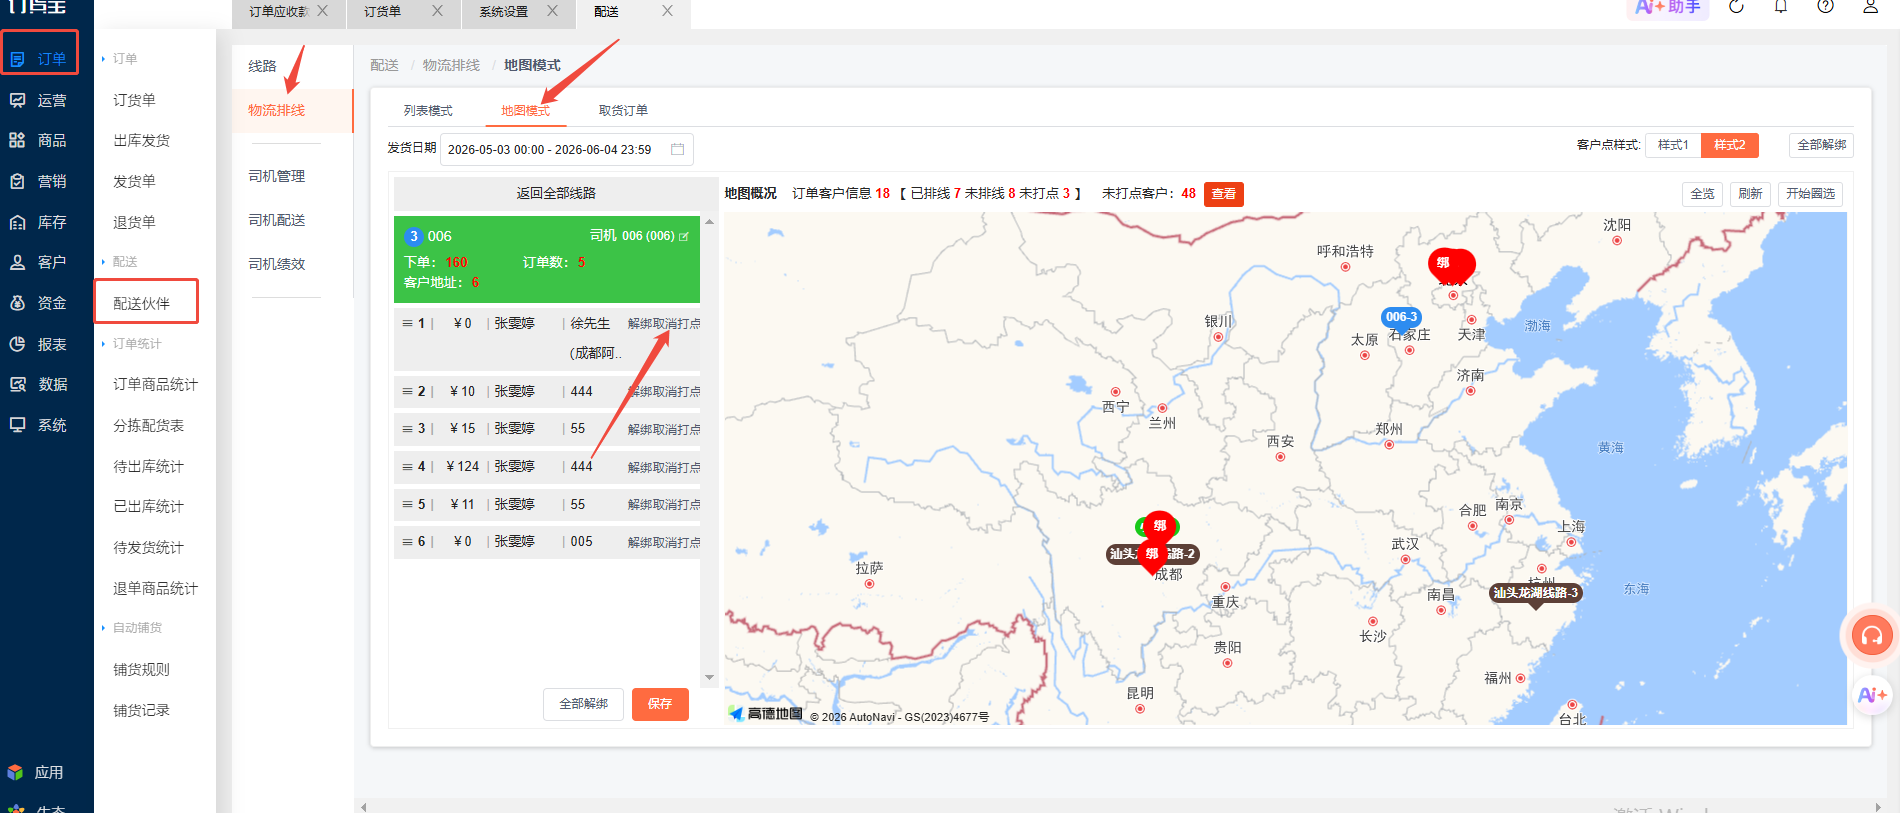The image size is (1900, 813).
Task: Switch to the 取货订单 tab
Action: pos(623,110)
